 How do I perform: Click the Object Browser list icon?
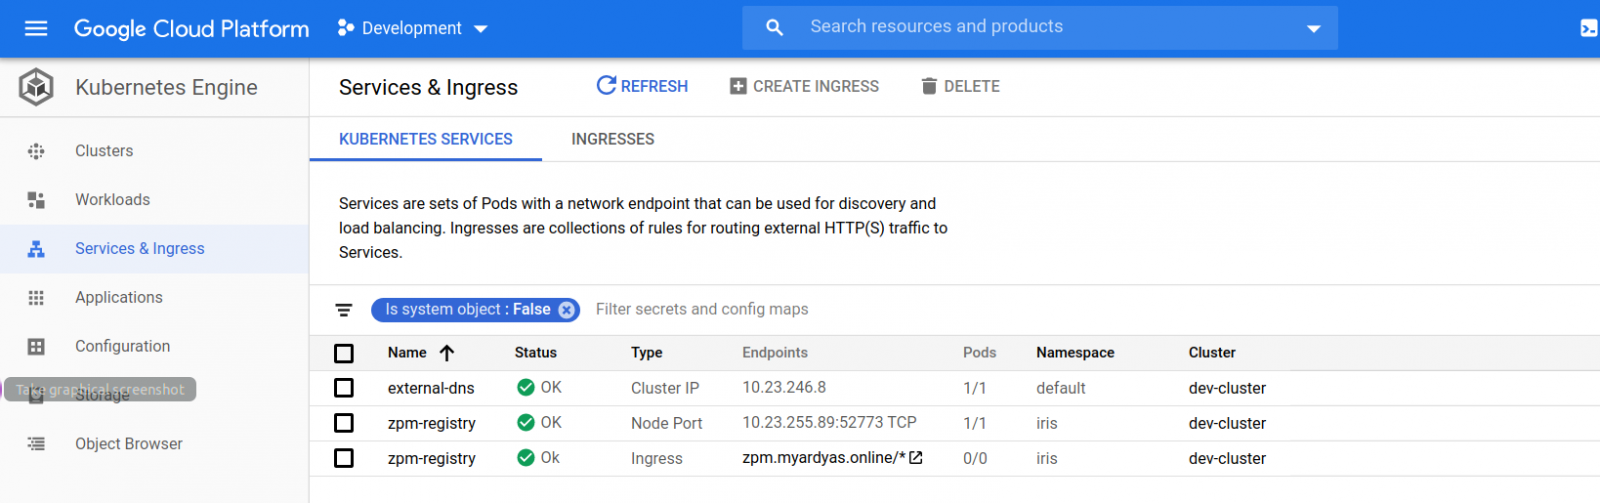pyautogui.click(x=36, y=444)
